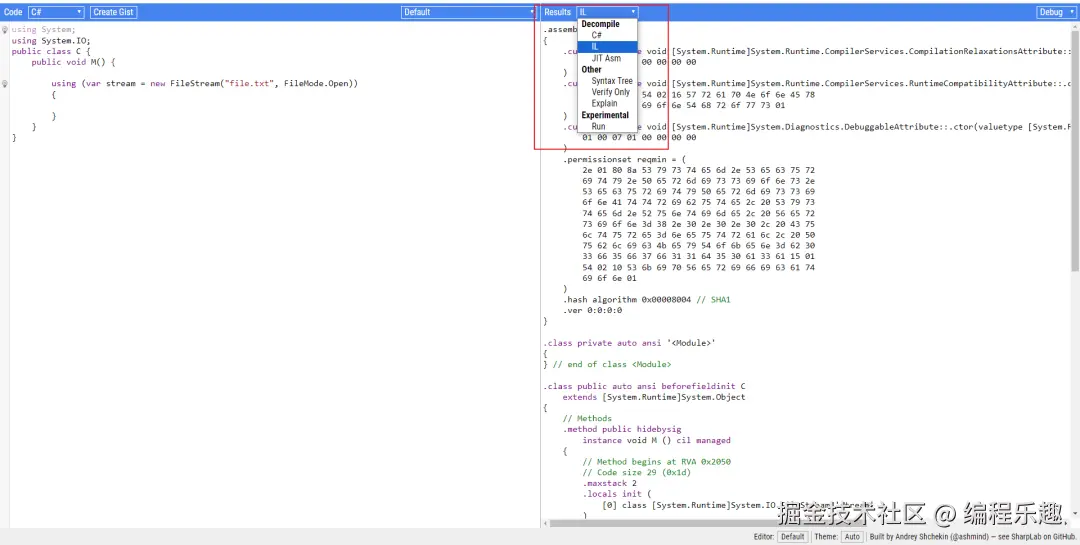1080x545 pixels.
Task: Click the 'extends [System.Runtime]System.Object' line
Action: tap(654, 397)
